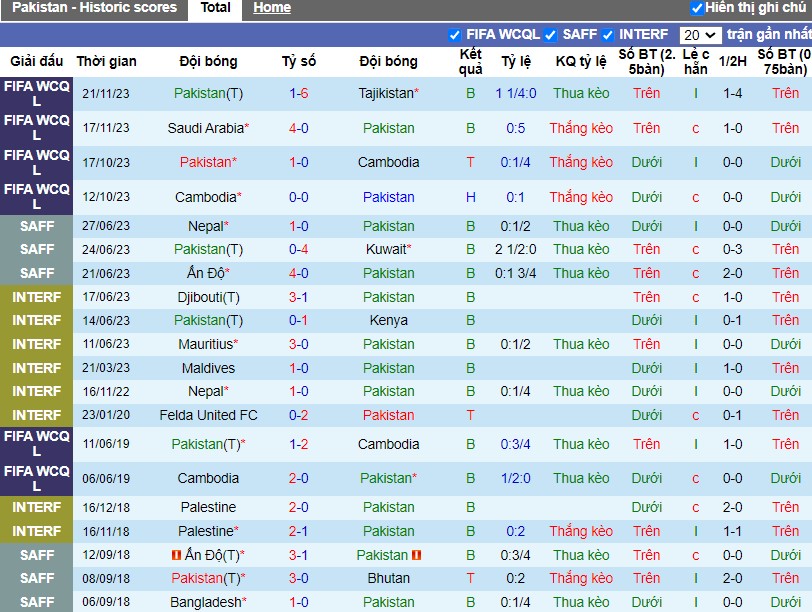Click the 1/2H column header
This screenshot has height=612, width=812.
tap(733, 62)
